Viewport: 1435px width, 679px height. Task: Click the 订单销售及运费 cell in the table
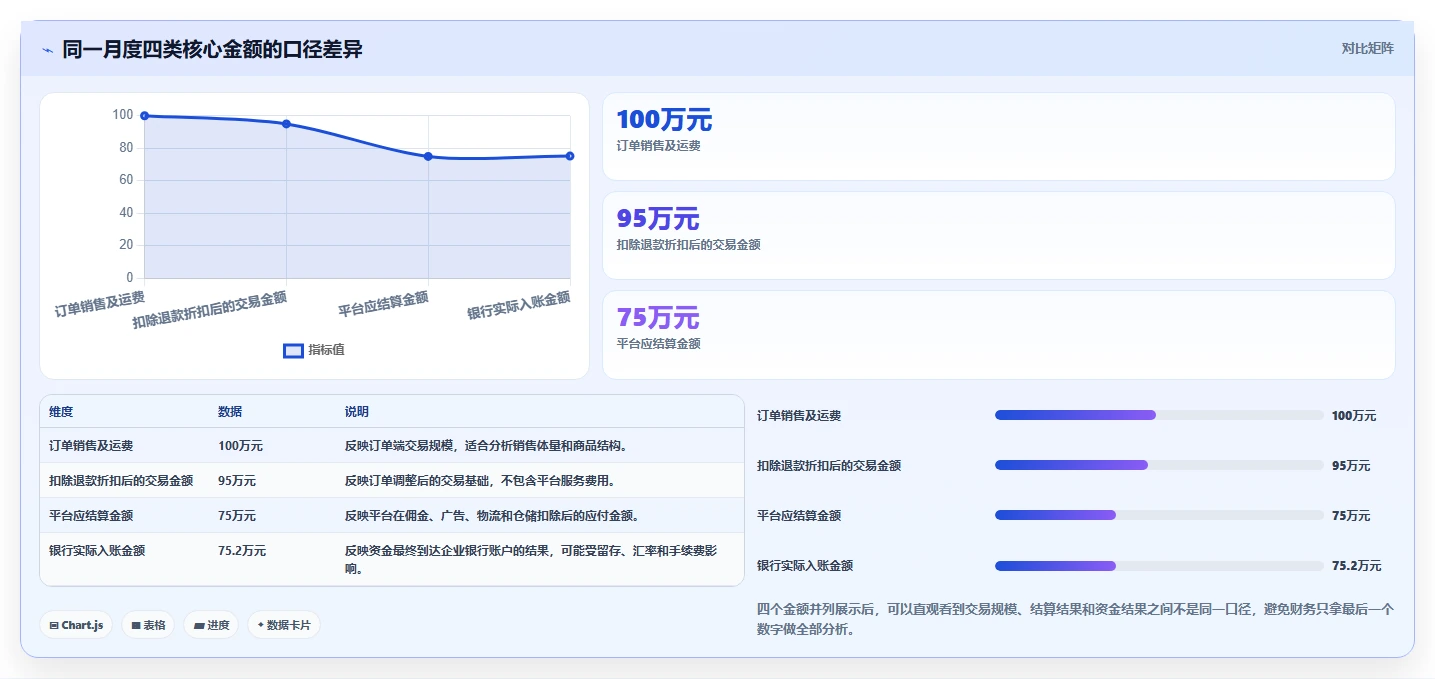point(91,446)
